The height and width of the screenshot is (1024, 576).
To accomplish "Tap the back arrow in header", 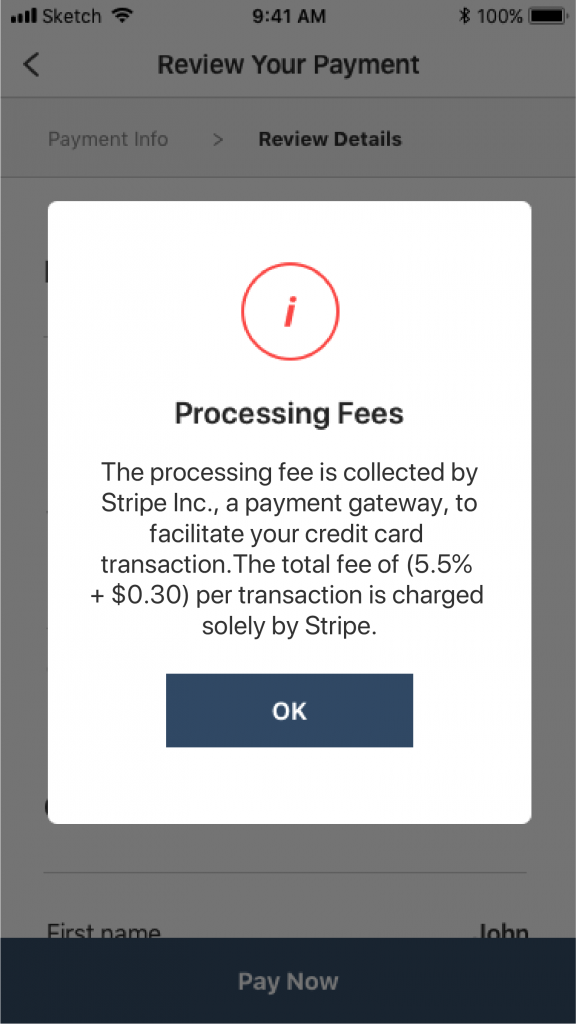I will [x=31, y=65].
